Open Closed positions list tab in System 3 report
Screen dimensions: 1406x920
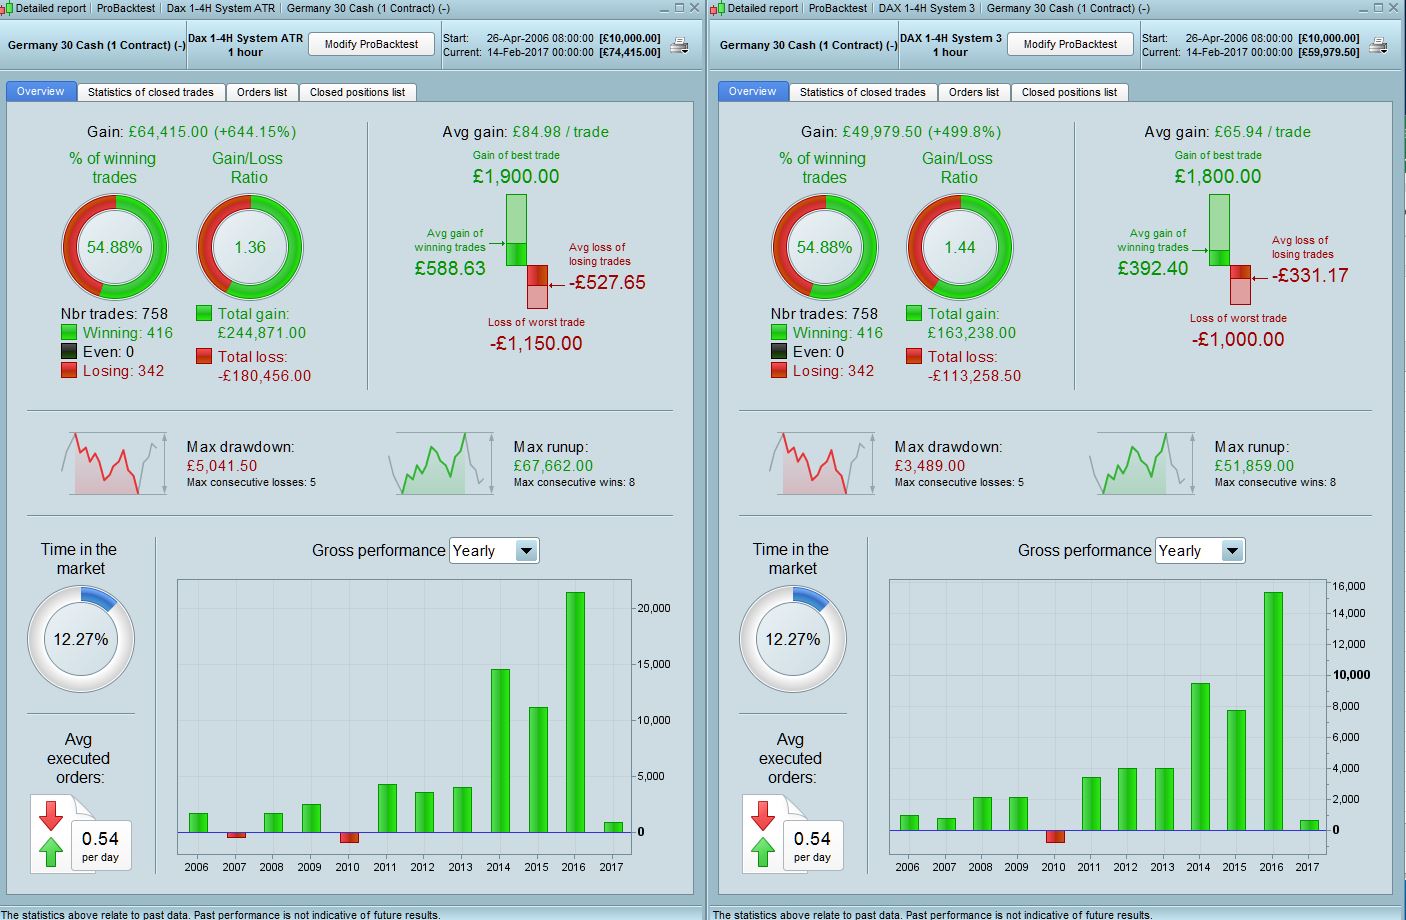[1070, 92]
